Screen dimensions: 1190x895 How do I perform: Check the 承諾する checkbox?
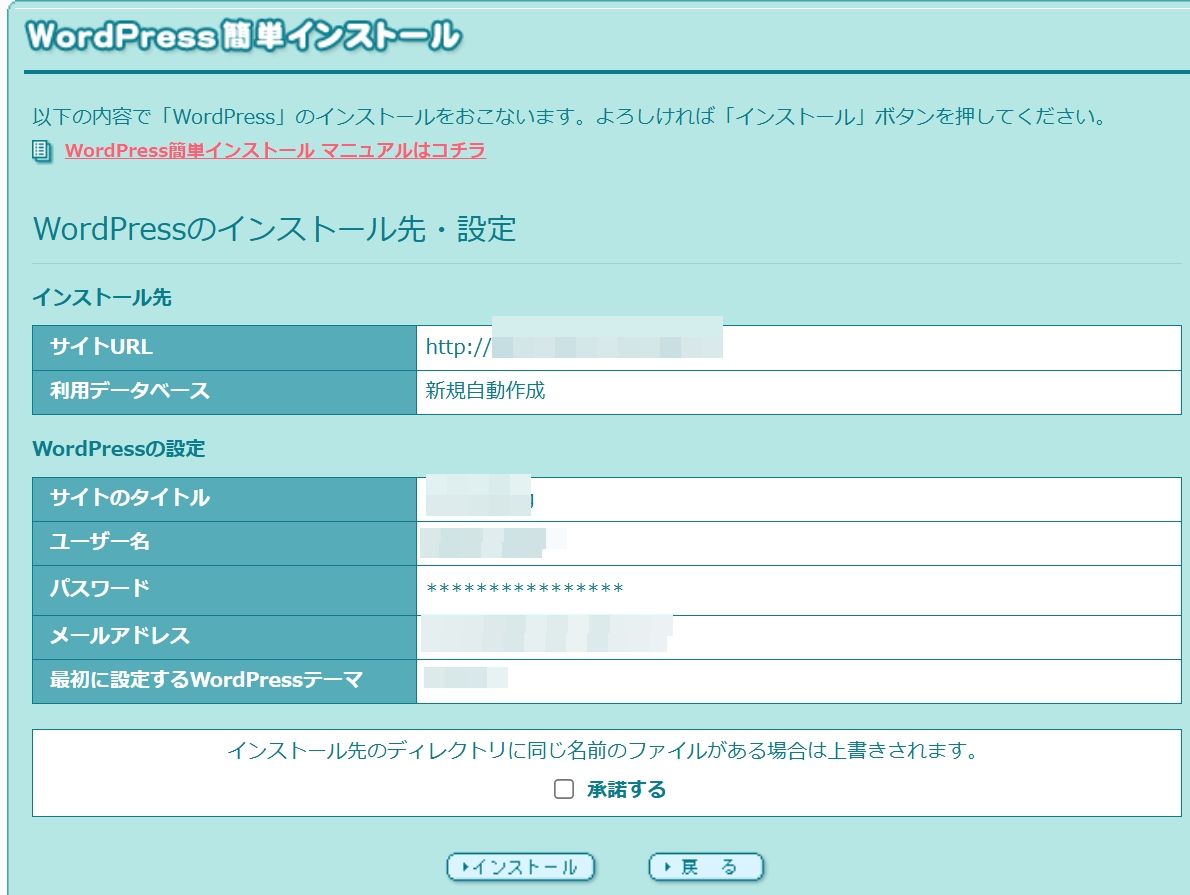point(564,789)
